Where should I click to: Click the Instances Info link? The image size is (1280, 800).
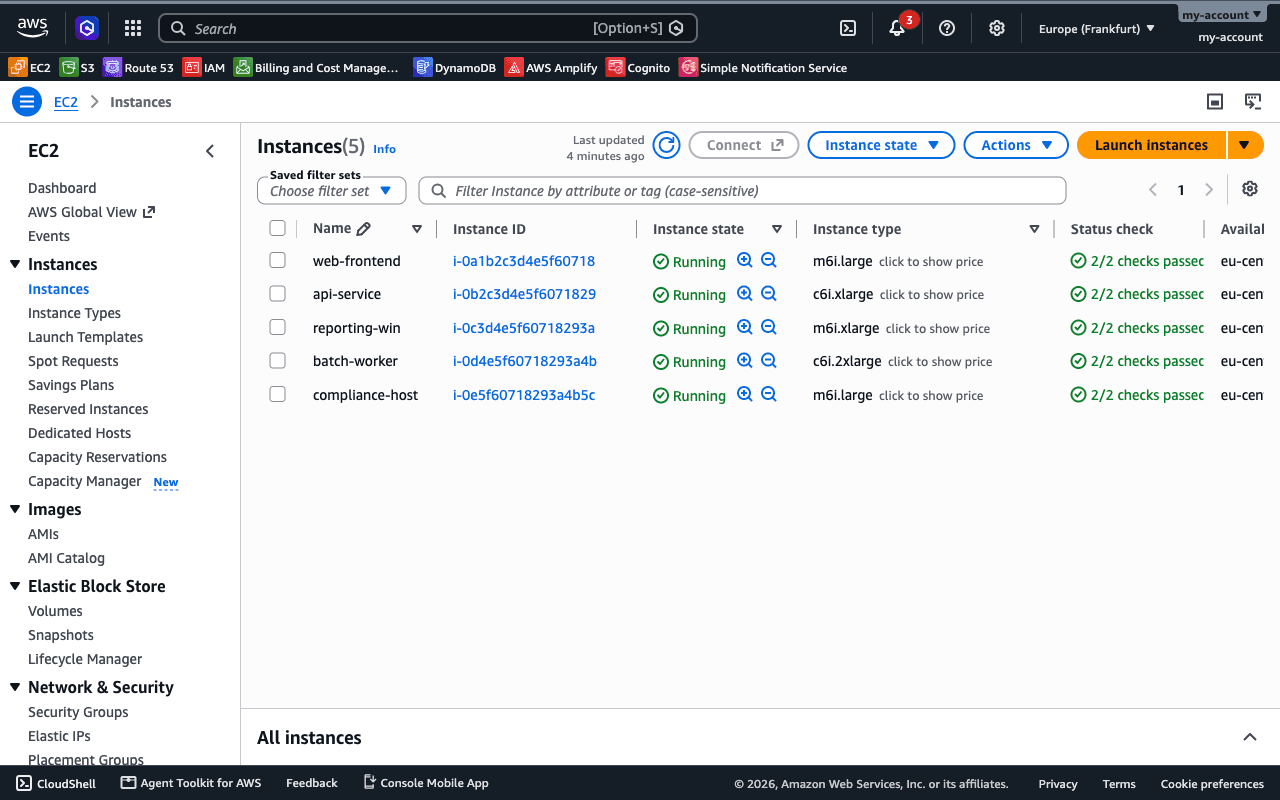pyautogui.click(x=384, y=149)
